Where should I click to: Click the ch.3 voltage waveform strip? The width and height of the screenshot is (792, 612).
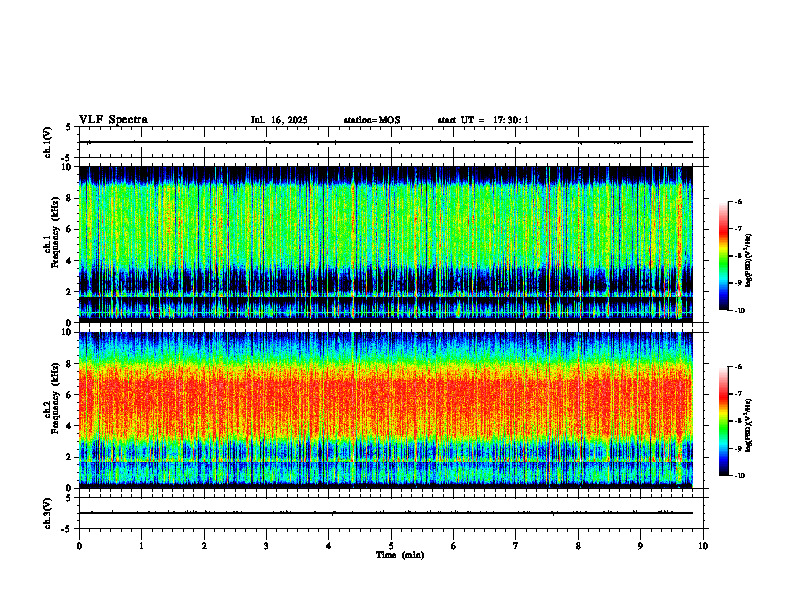pos(386,513)
